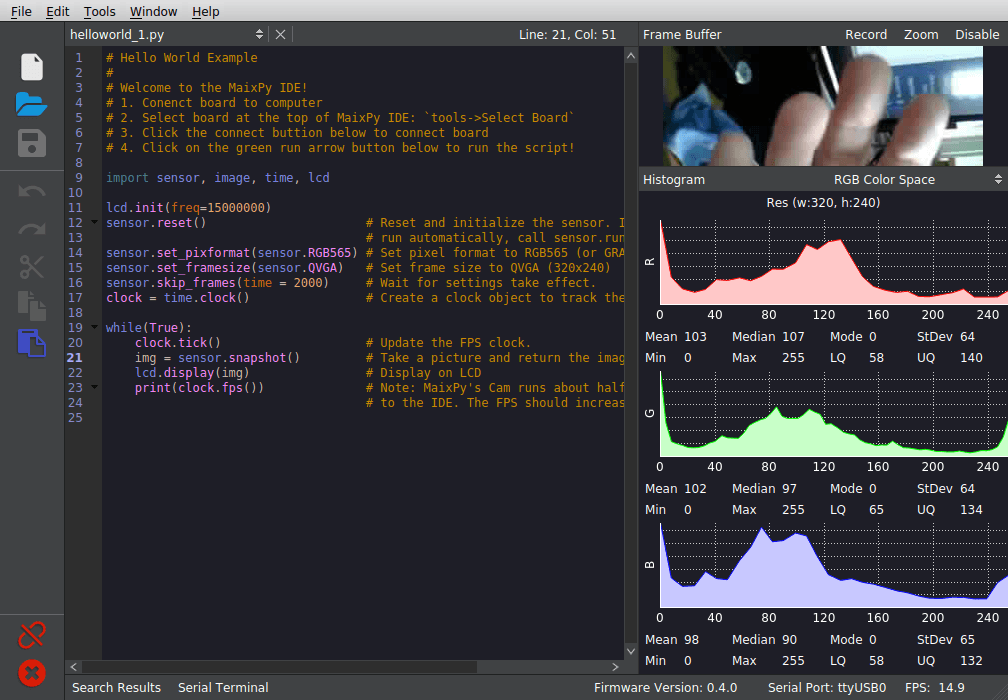The width and height of the screenshot is (1008, 700).
Task: Click the Histogram panel title
Action: point(674,179)
